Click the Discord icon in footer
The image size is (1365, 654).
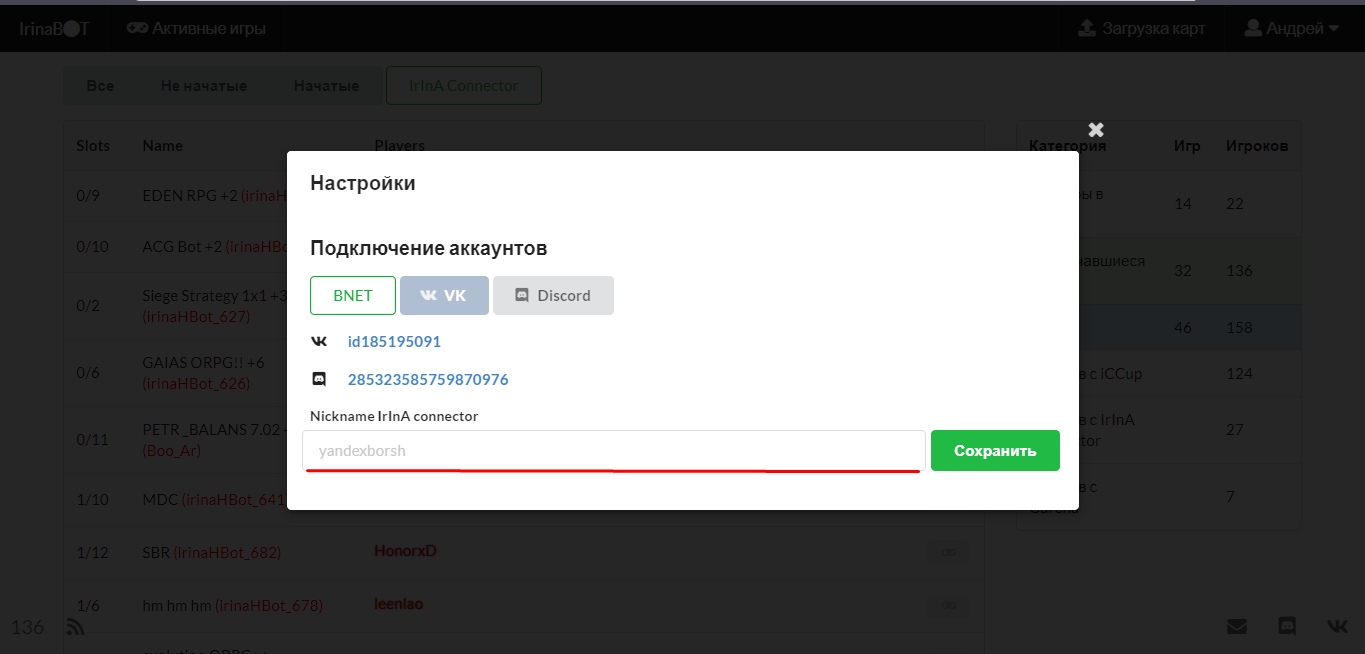1287,626
